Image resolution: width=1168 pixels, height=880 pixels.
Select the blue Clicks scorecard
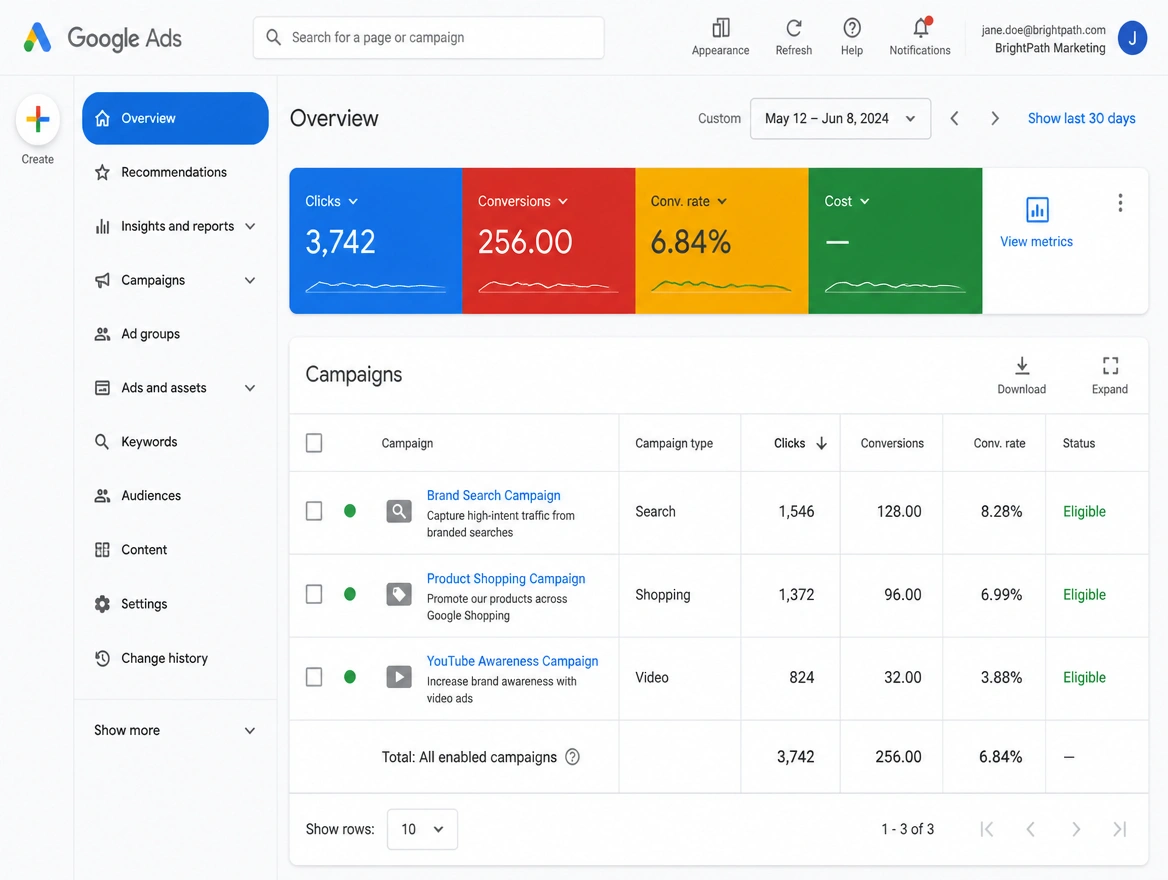pos(376,241)
